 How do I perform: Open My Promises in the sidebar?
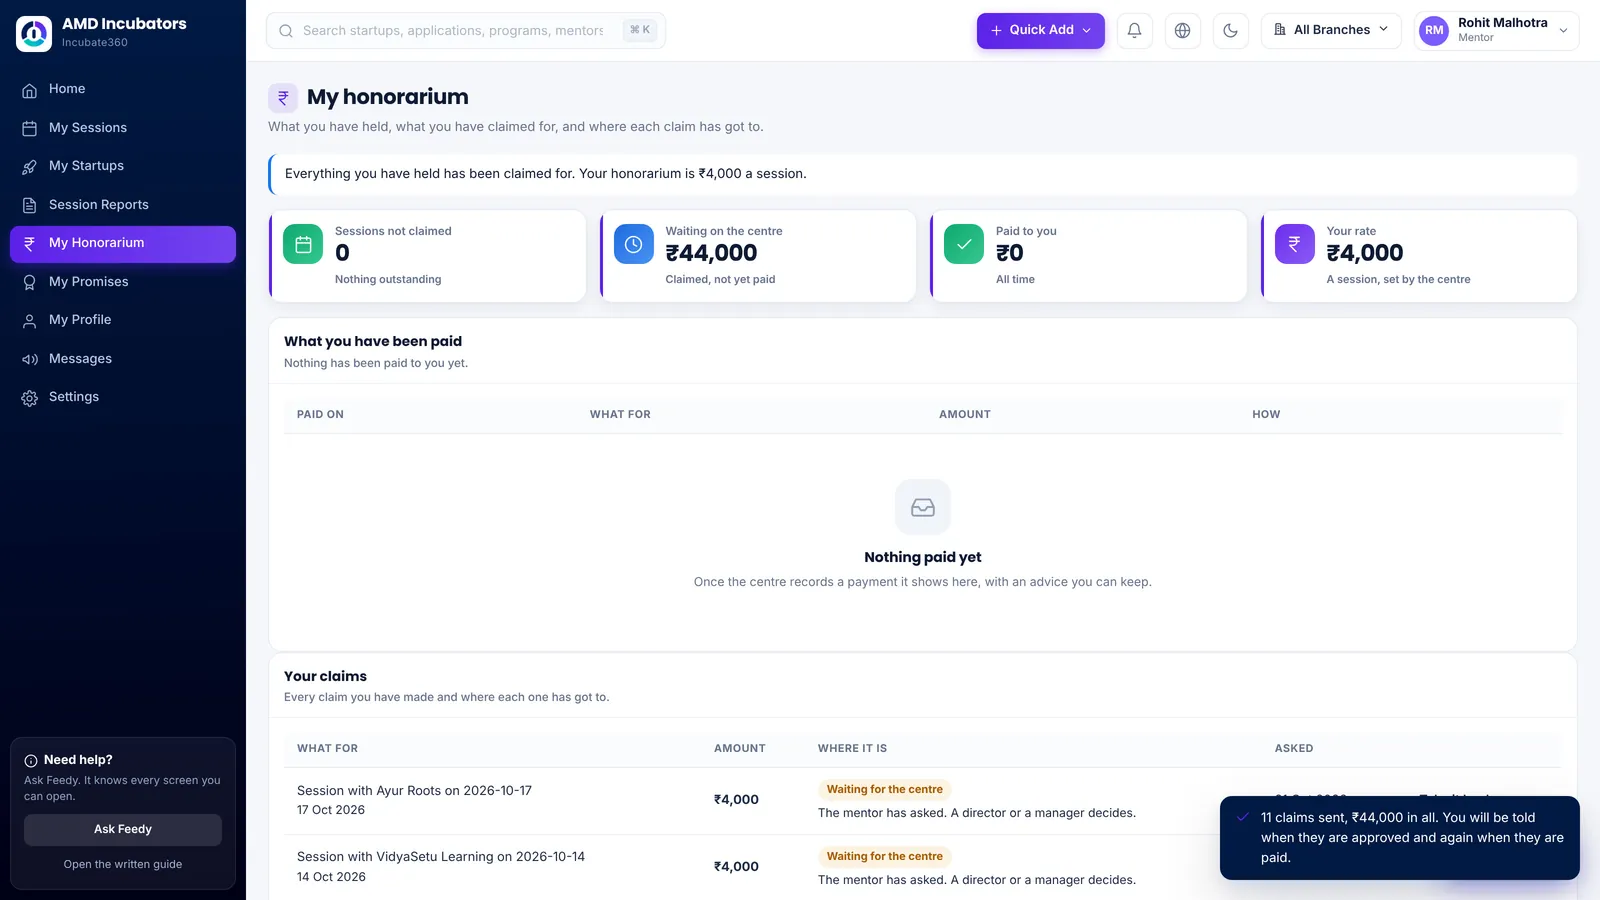(x=123, y=282)
